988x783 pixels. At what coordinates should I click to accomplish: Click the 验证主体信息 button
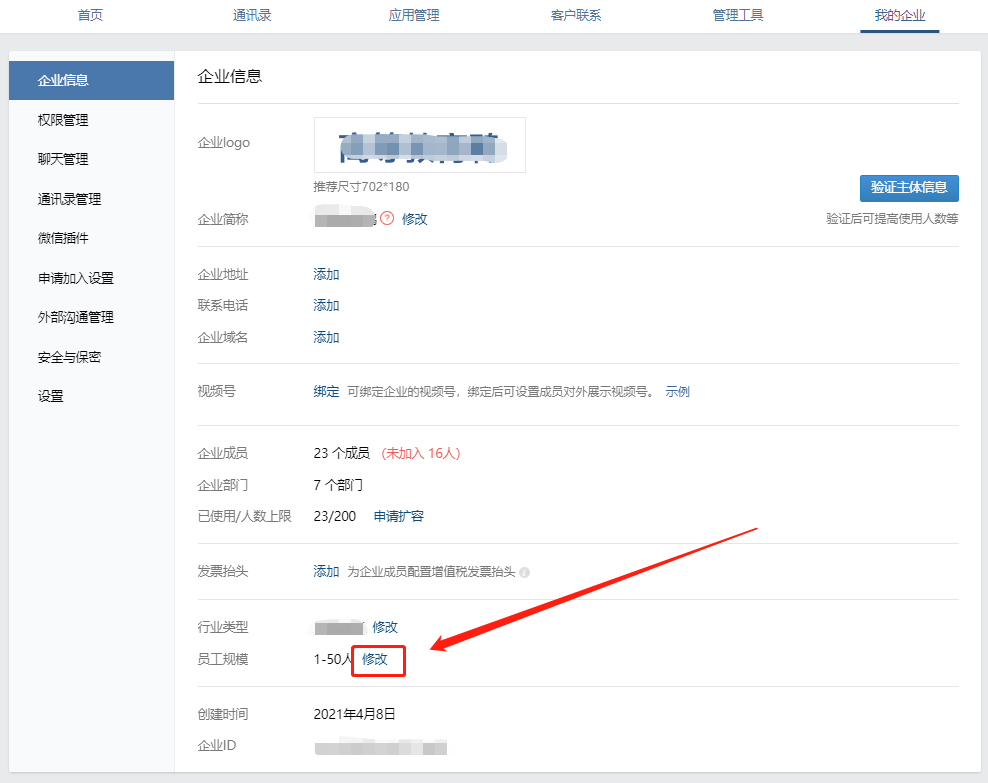tap(908, 188)
